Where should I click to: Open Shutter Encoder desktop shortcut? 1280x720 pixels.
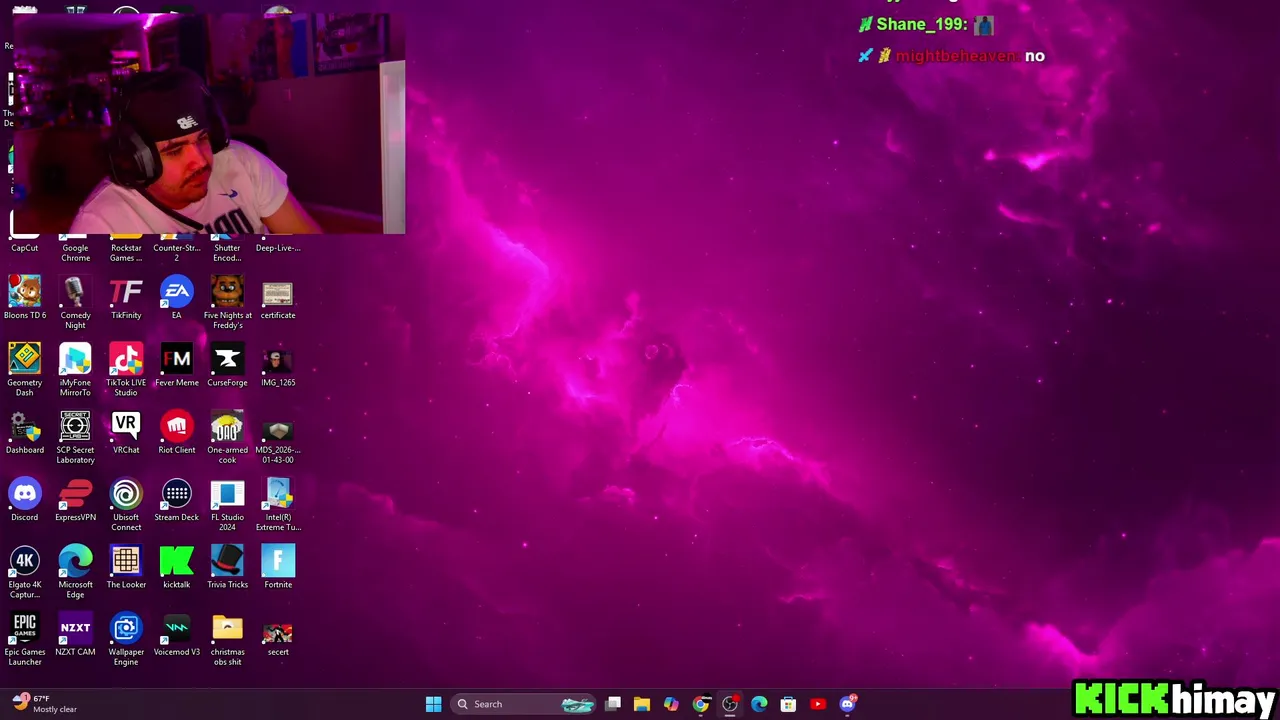pos(227,250)
